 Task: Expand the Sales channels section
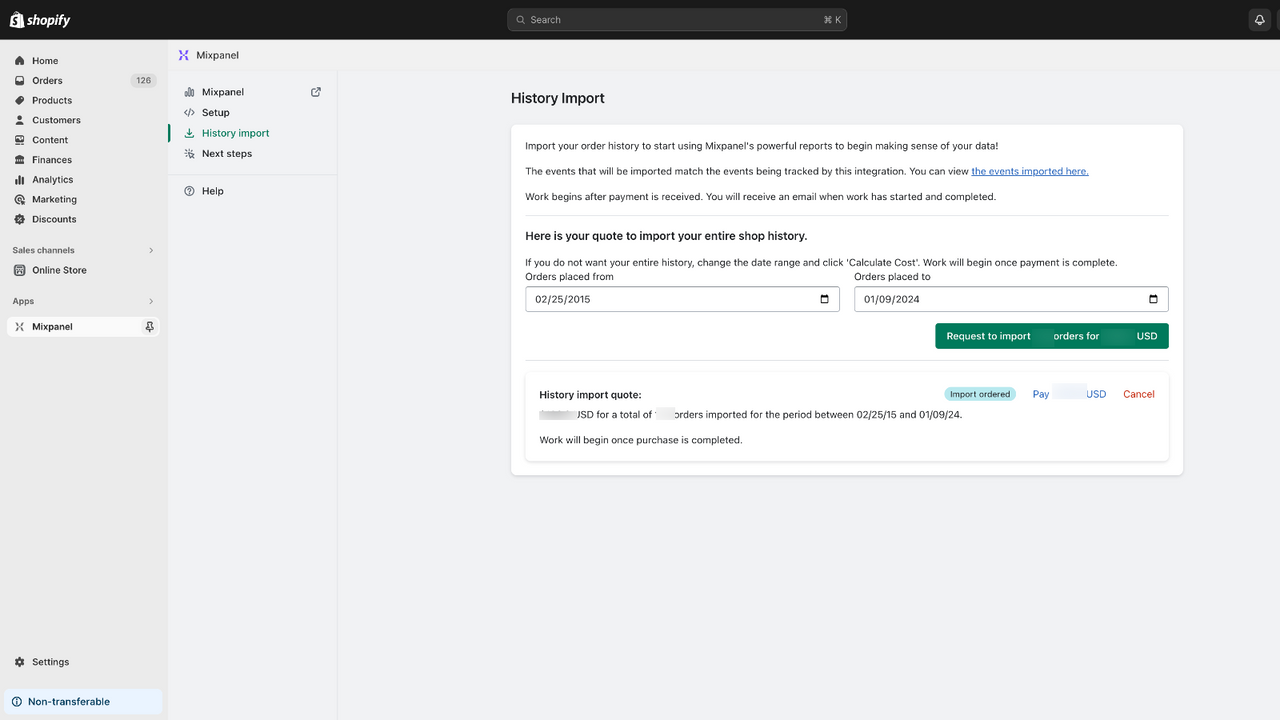coord(151,250)
